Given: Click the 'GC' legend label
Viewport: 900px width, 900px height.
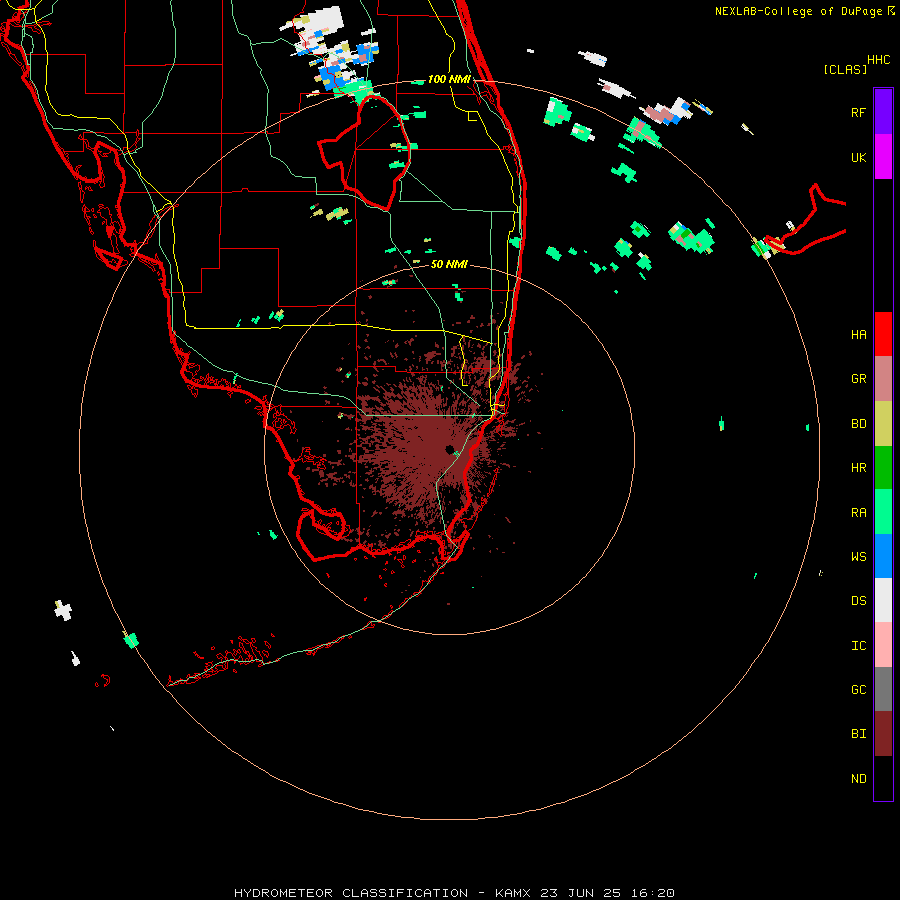Looking at the screenshot, I should (x=858, y=689).
